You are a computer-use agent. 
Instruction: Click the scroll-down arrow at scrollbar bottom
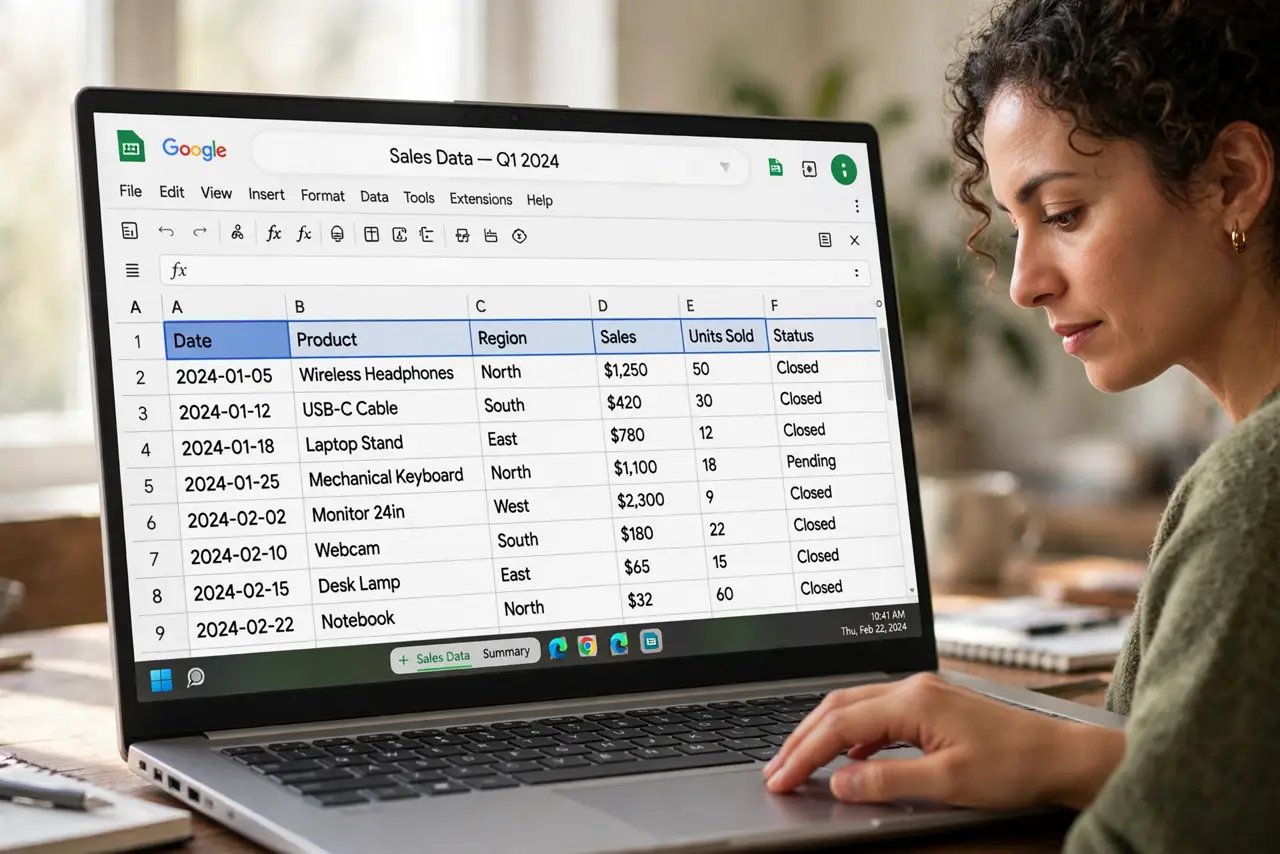point(911,592)
